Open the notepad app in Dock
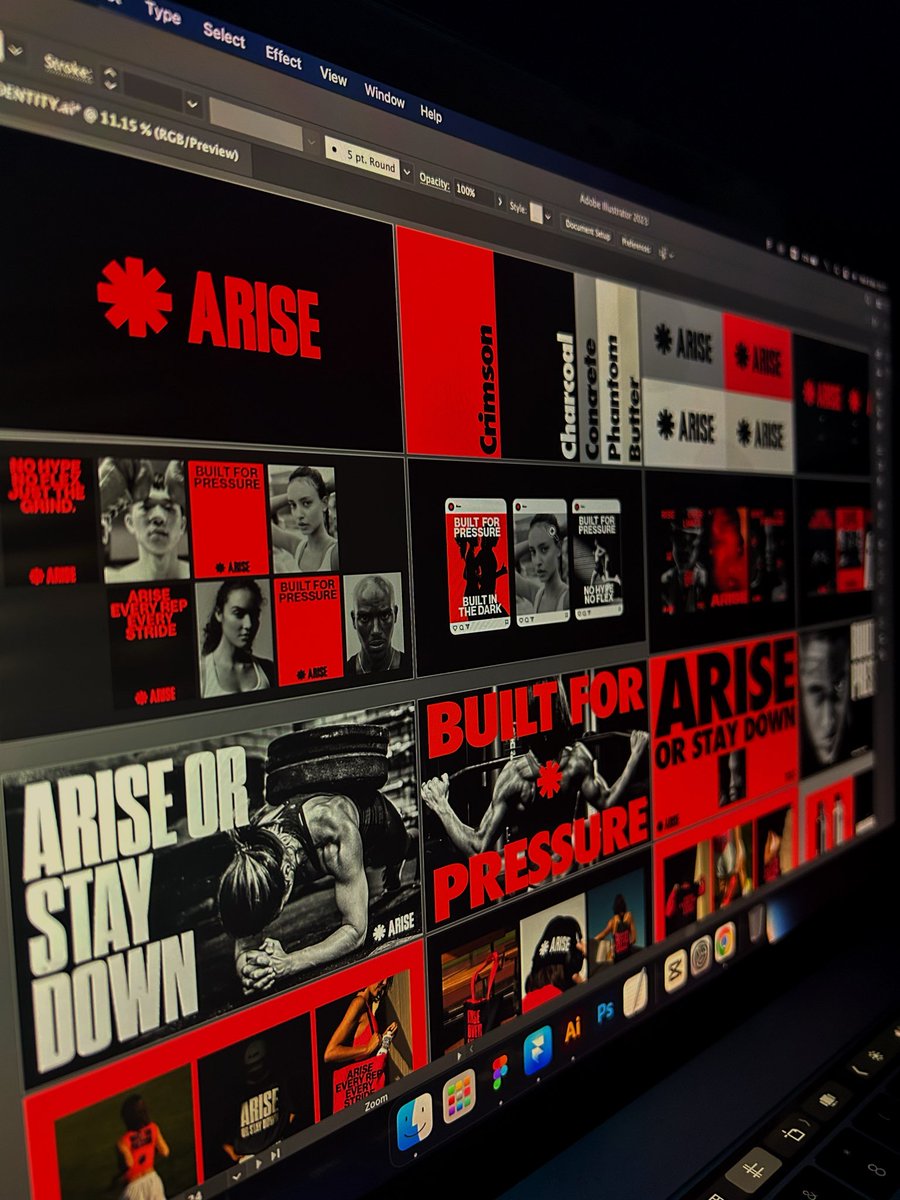Image resolution: width=900 pixels, height=1200 pixels. (x=636, y=993)
